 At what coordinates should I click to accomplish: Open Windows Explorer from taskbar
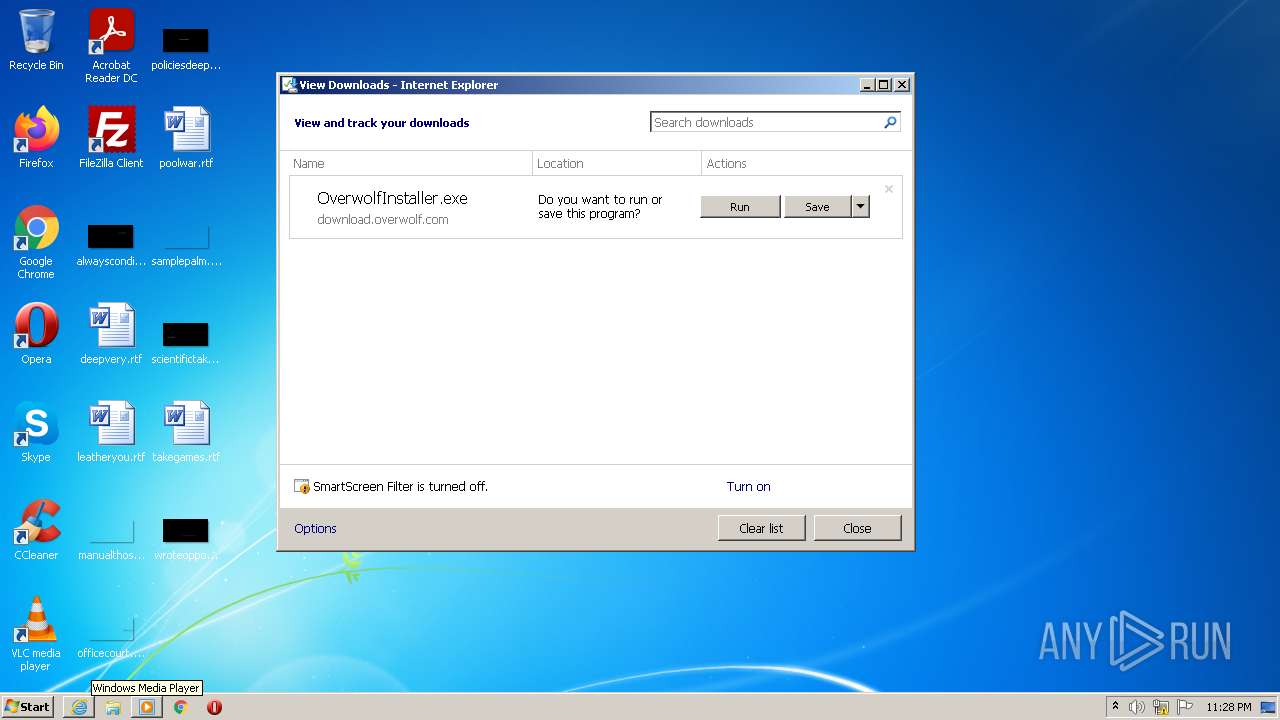(x=113, y=707)
